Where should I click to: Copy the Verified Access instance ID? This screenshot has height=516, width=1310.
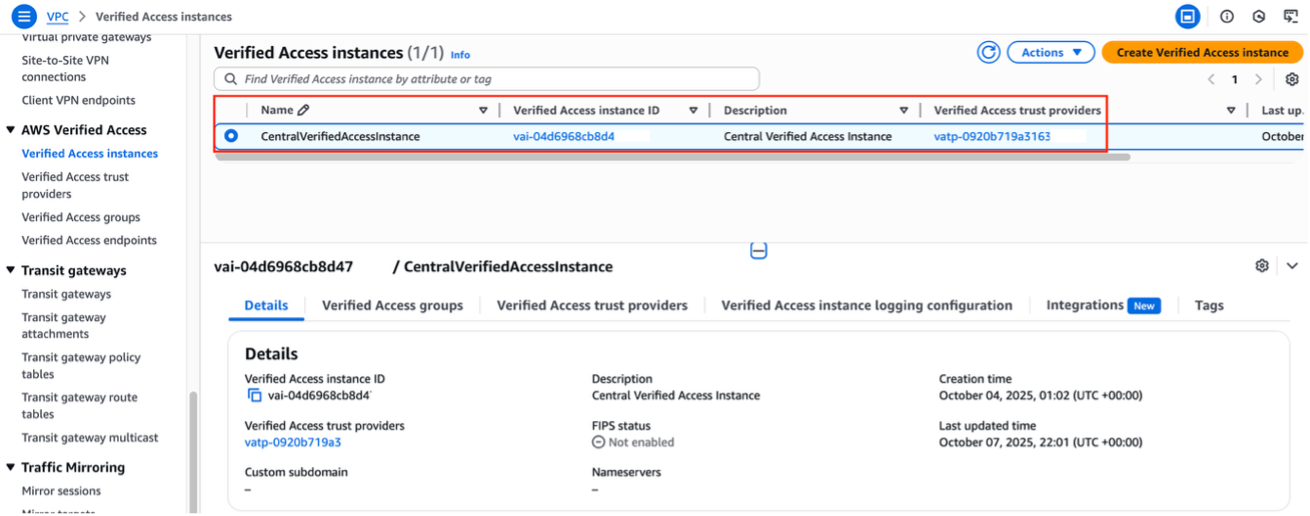tap(254, 395)
